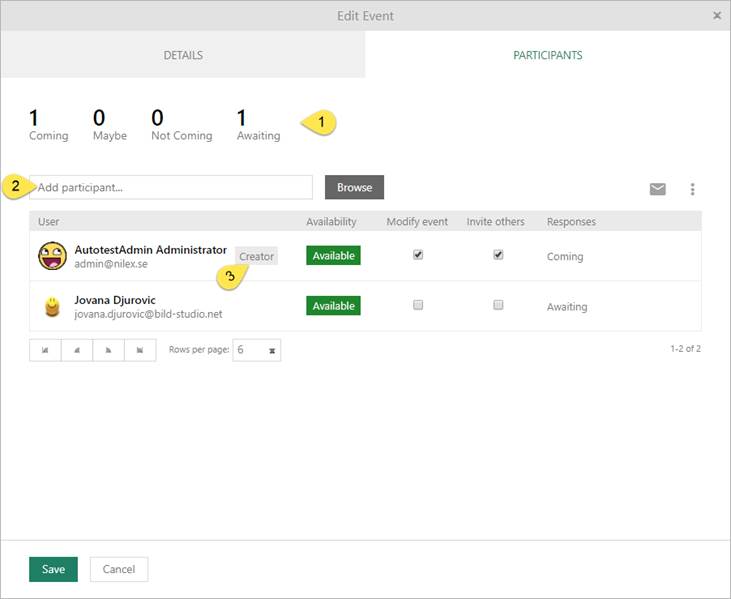Click AutotestAdmin Administrator's emoji avatar
Screen dimensions: 731x599
click(x=52, y=256)
